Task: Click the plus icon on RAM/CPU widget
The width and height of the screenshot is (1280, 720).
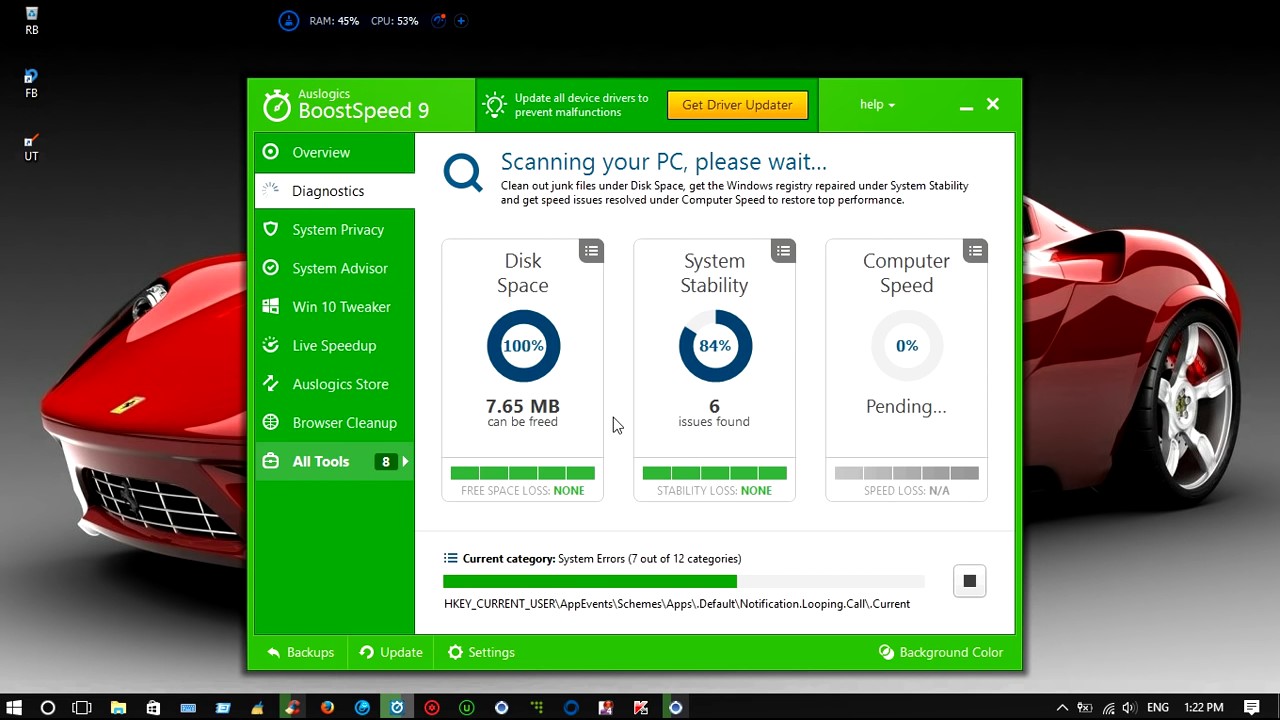Action: click(461, 20)
